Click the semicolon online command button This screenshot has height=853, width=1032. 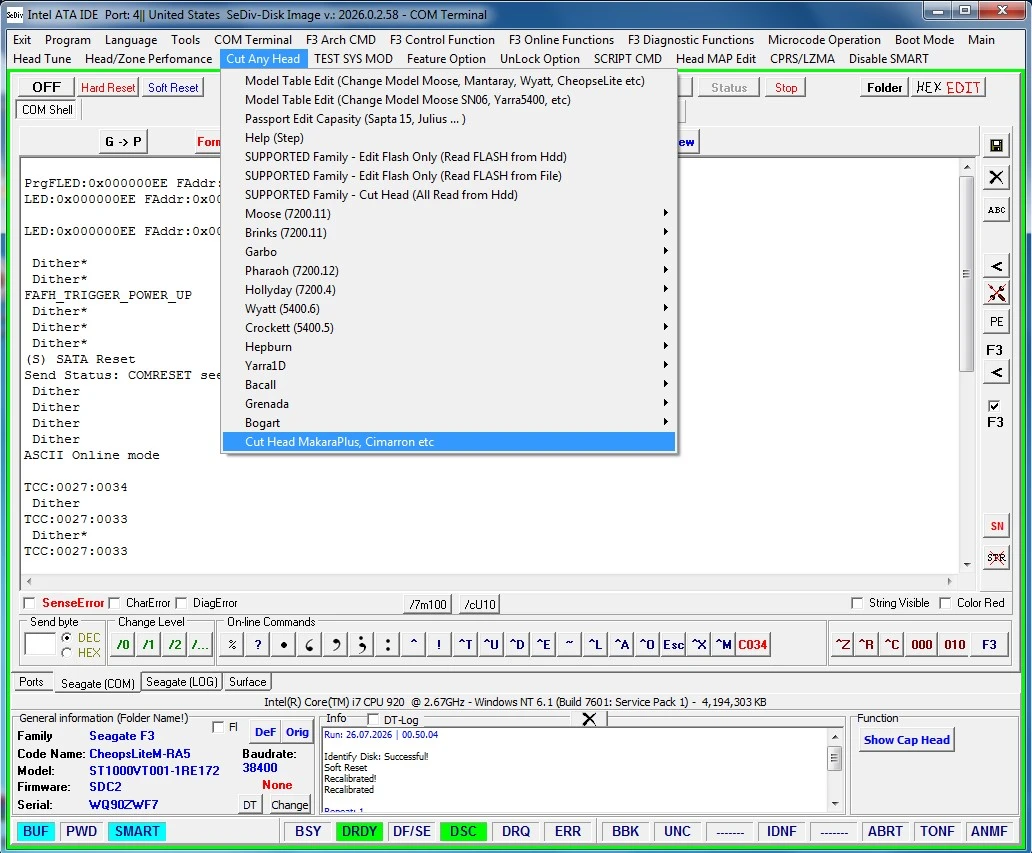(x=361, y=644)
